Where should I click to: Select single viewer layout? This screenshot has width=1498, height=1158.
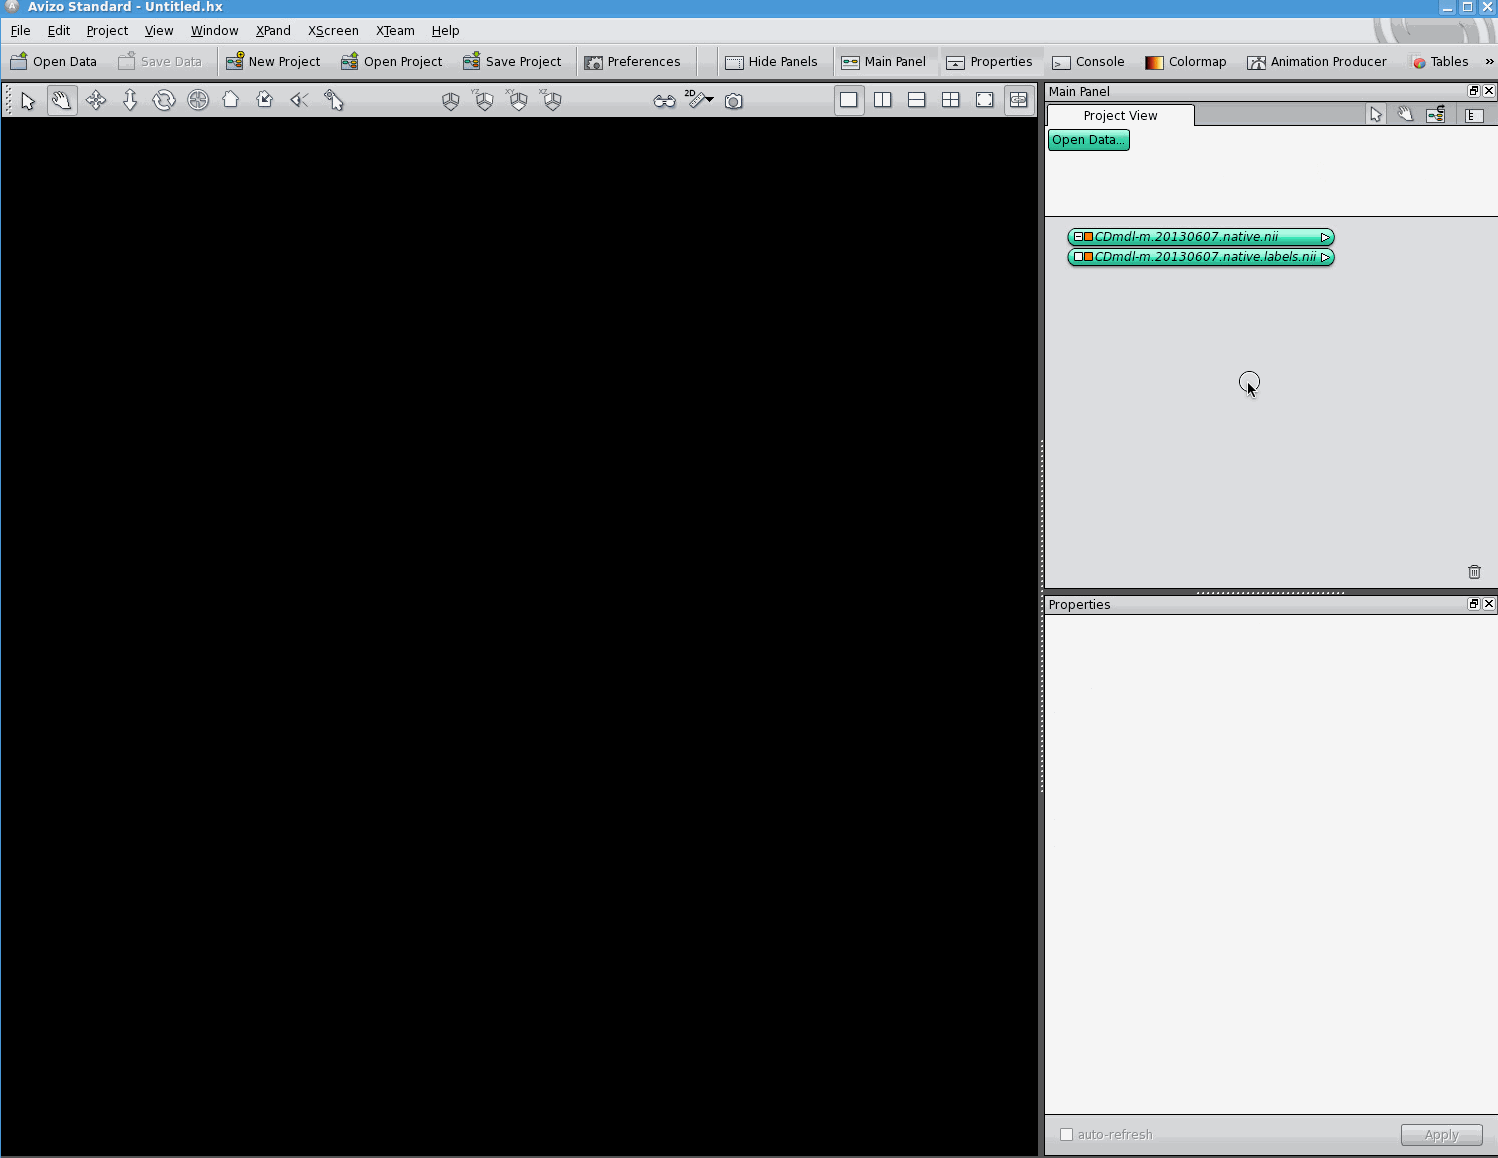click(x=849, y=100)
